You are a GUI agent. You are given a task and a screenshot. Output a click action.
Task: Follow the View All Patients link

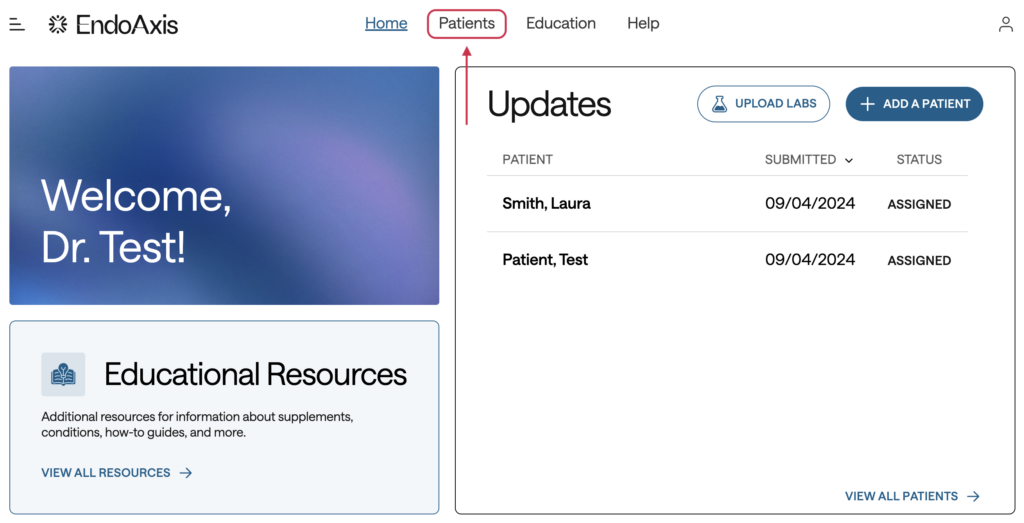click(x=901, y=496)
